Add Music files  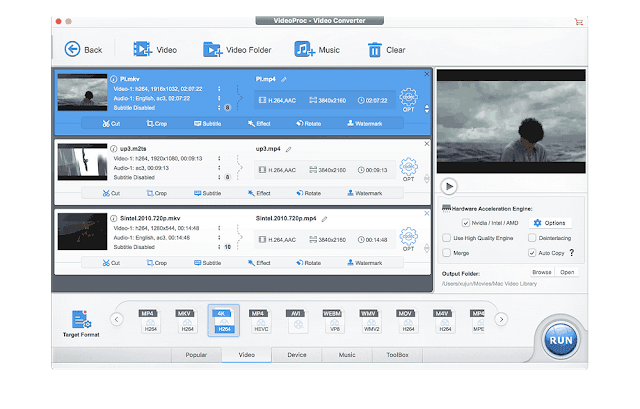click(317, 49)
